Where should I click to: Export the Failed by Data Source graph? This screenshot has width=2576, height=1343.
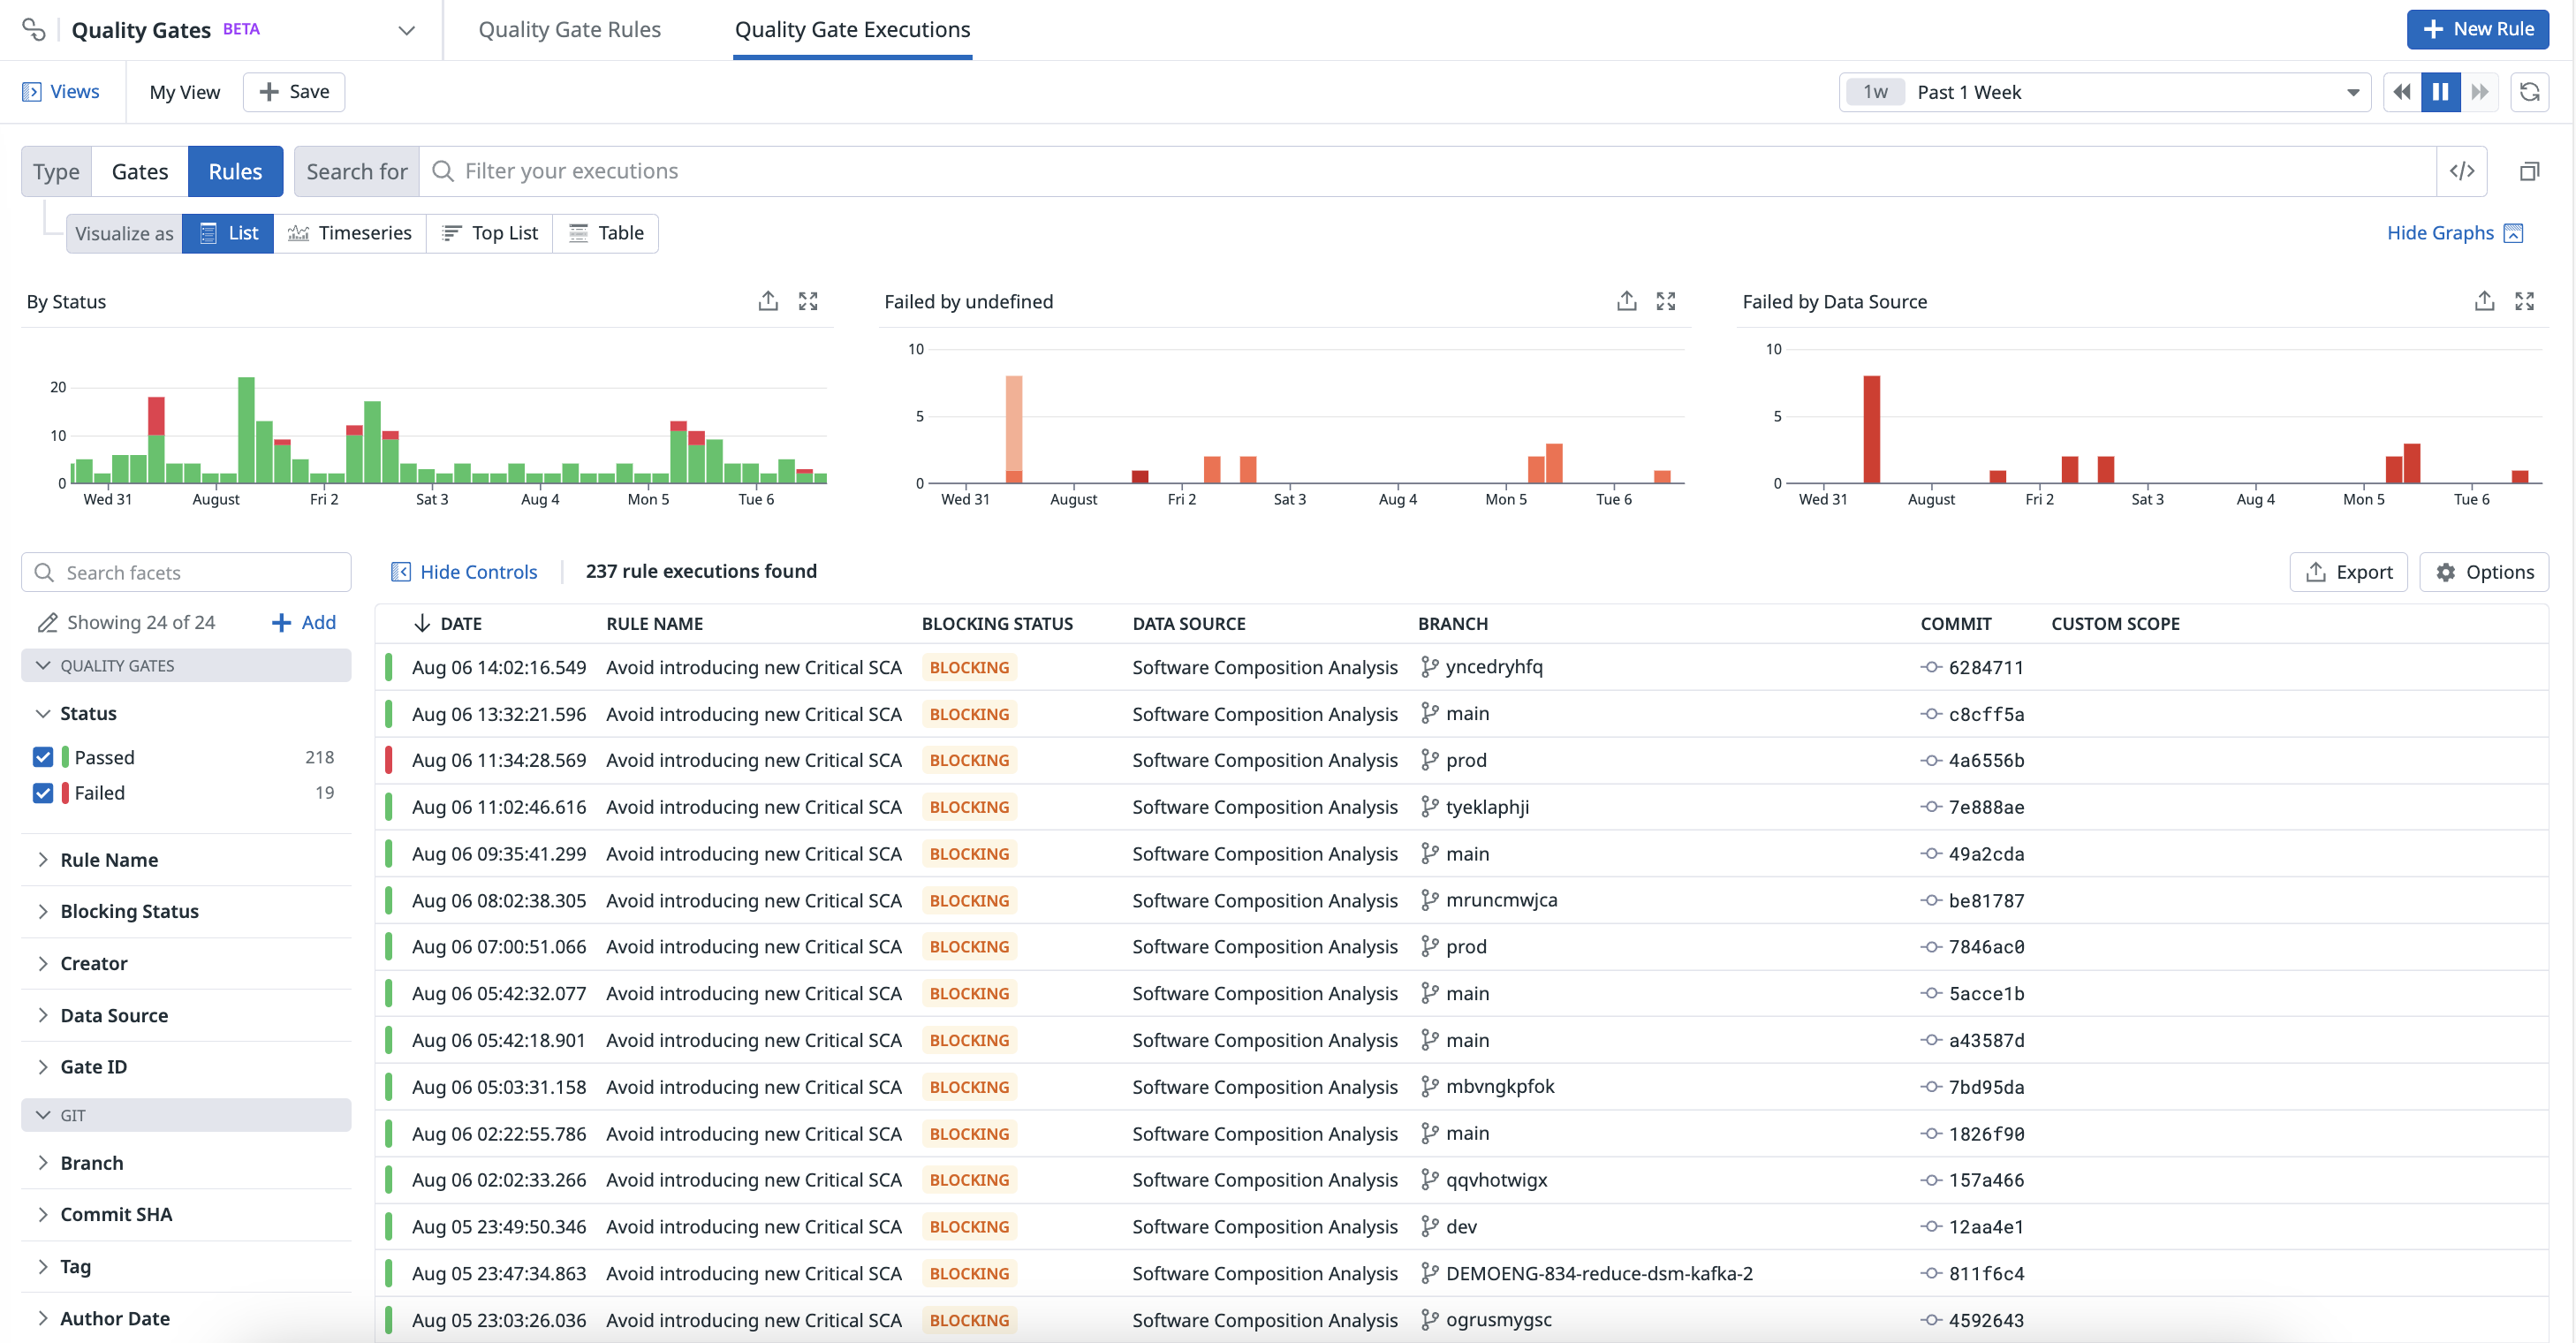[2484, 301]
